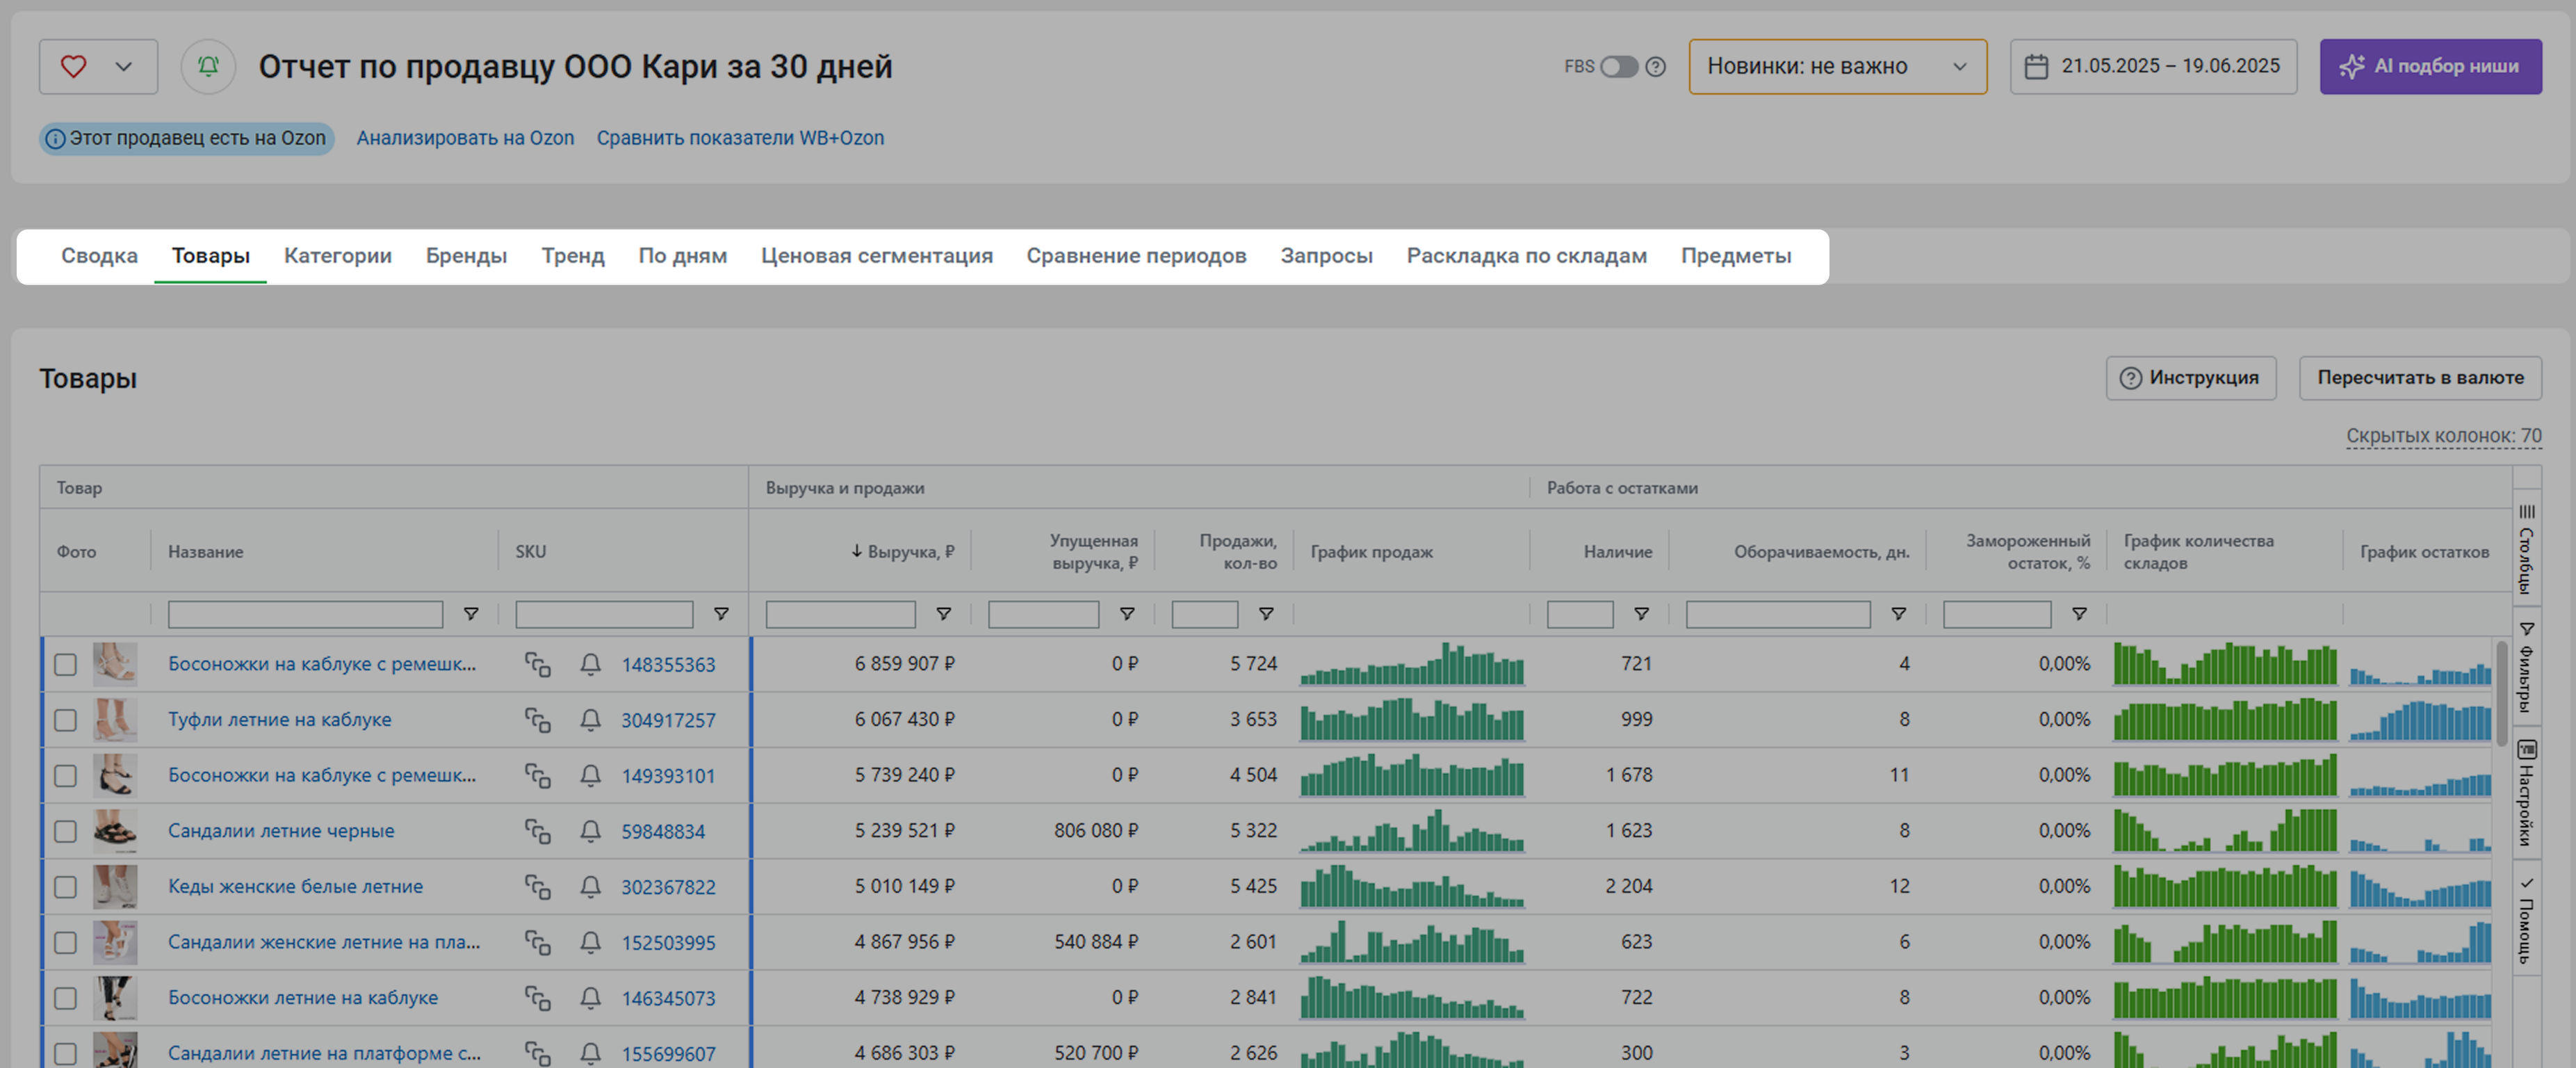The width and height of the screenshot is (2576, 1068).
Task: Click similar-items icon for SKU 59848834
Action: [538, 831]
